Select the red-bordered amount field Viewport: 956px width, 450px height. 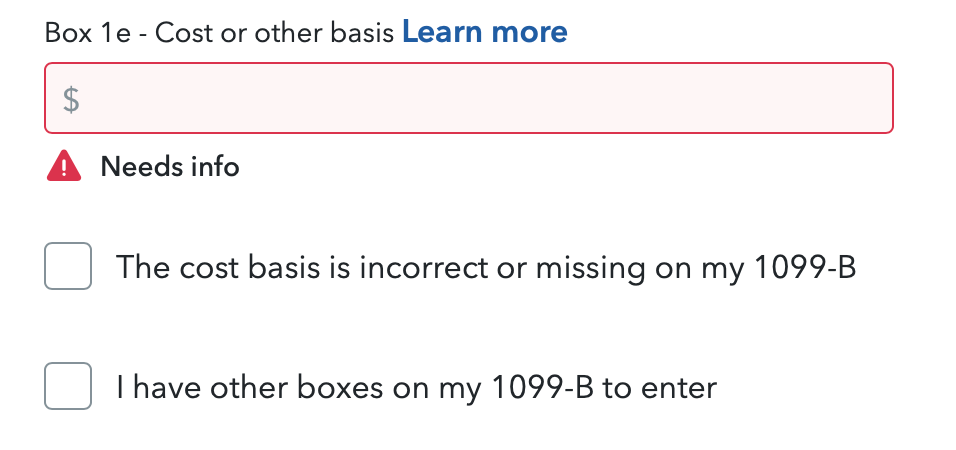469,98
